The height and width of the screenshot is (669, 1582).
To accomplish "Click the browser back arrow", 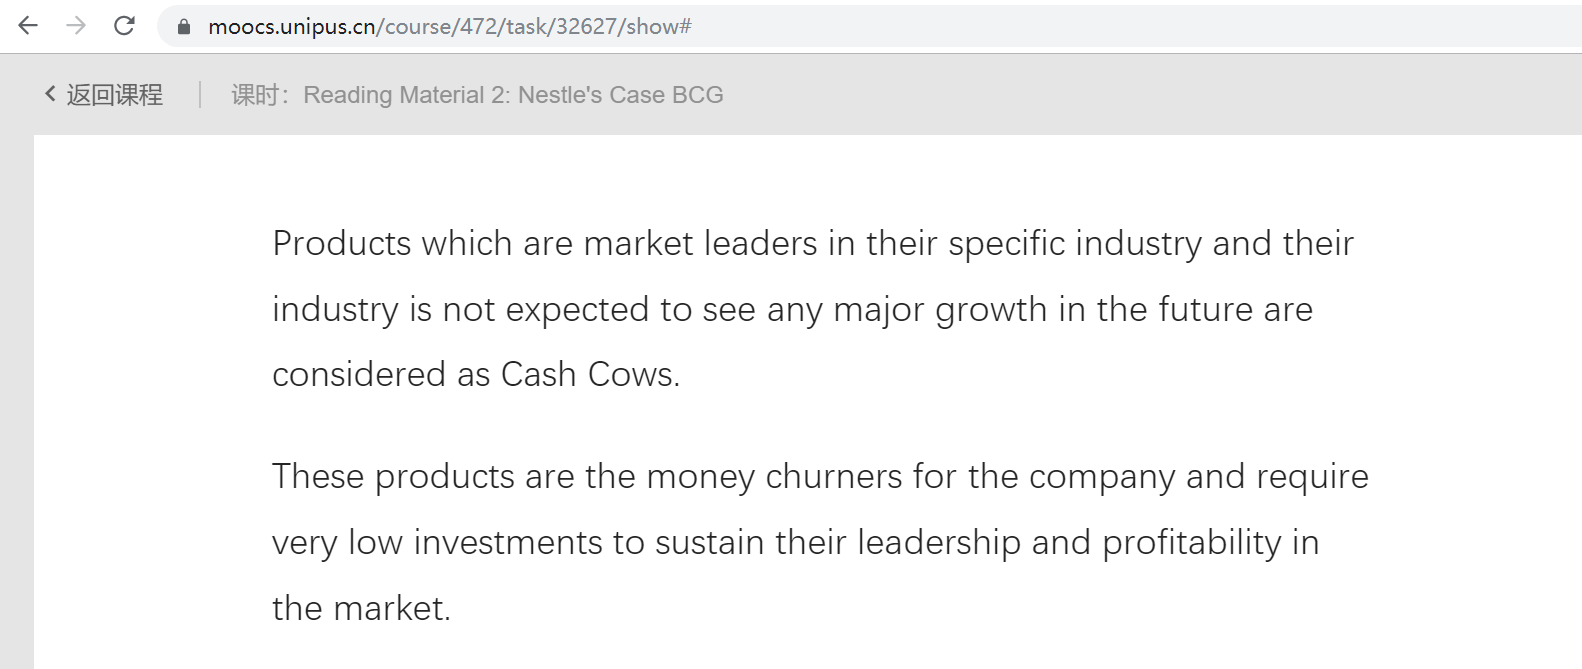I will click(x=28, y=25).
